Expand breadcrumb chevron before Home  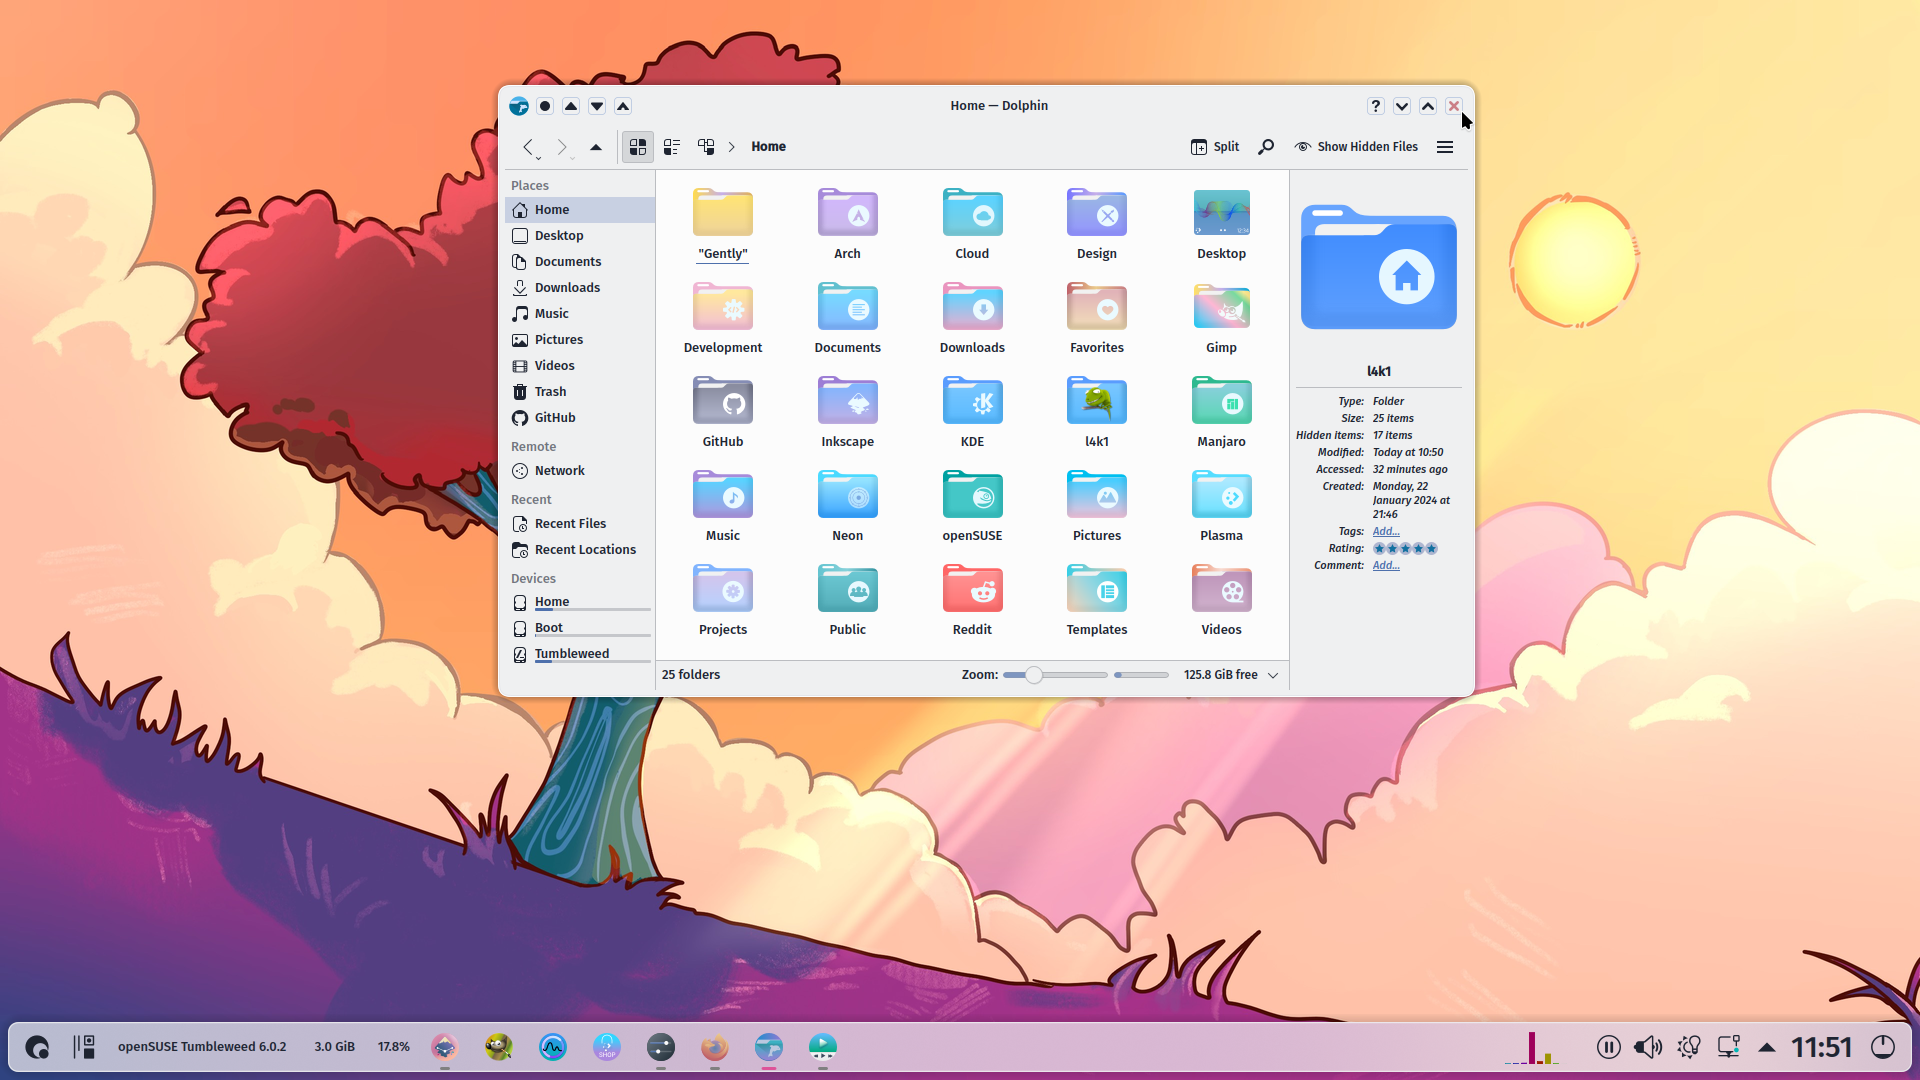pyautogui.click(x=731, y=147)
